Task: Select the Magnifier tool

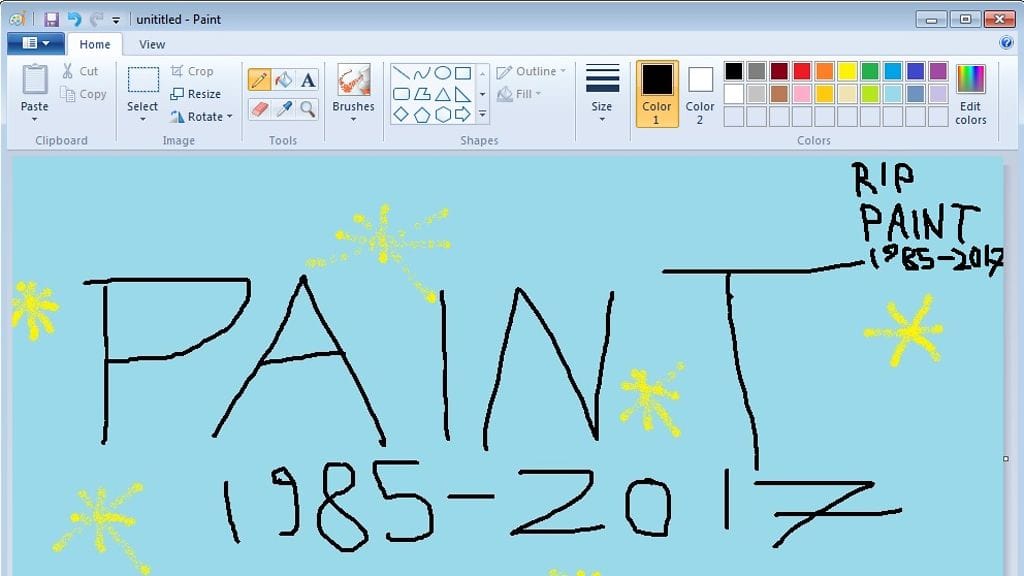Action: 307,110
